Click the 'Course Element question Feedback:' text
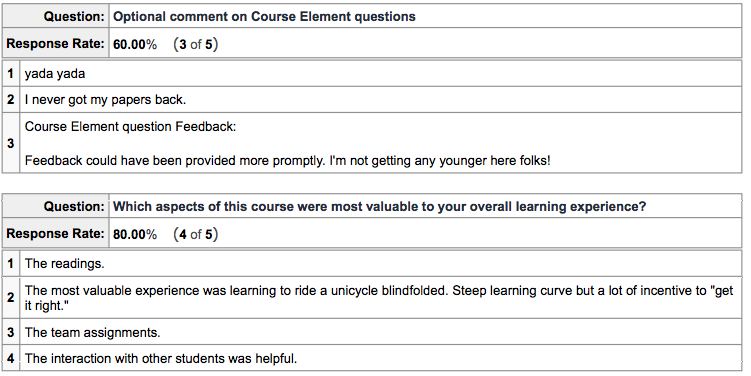The image size is (751, 376). pyautogui.click(x=130, y=126)
